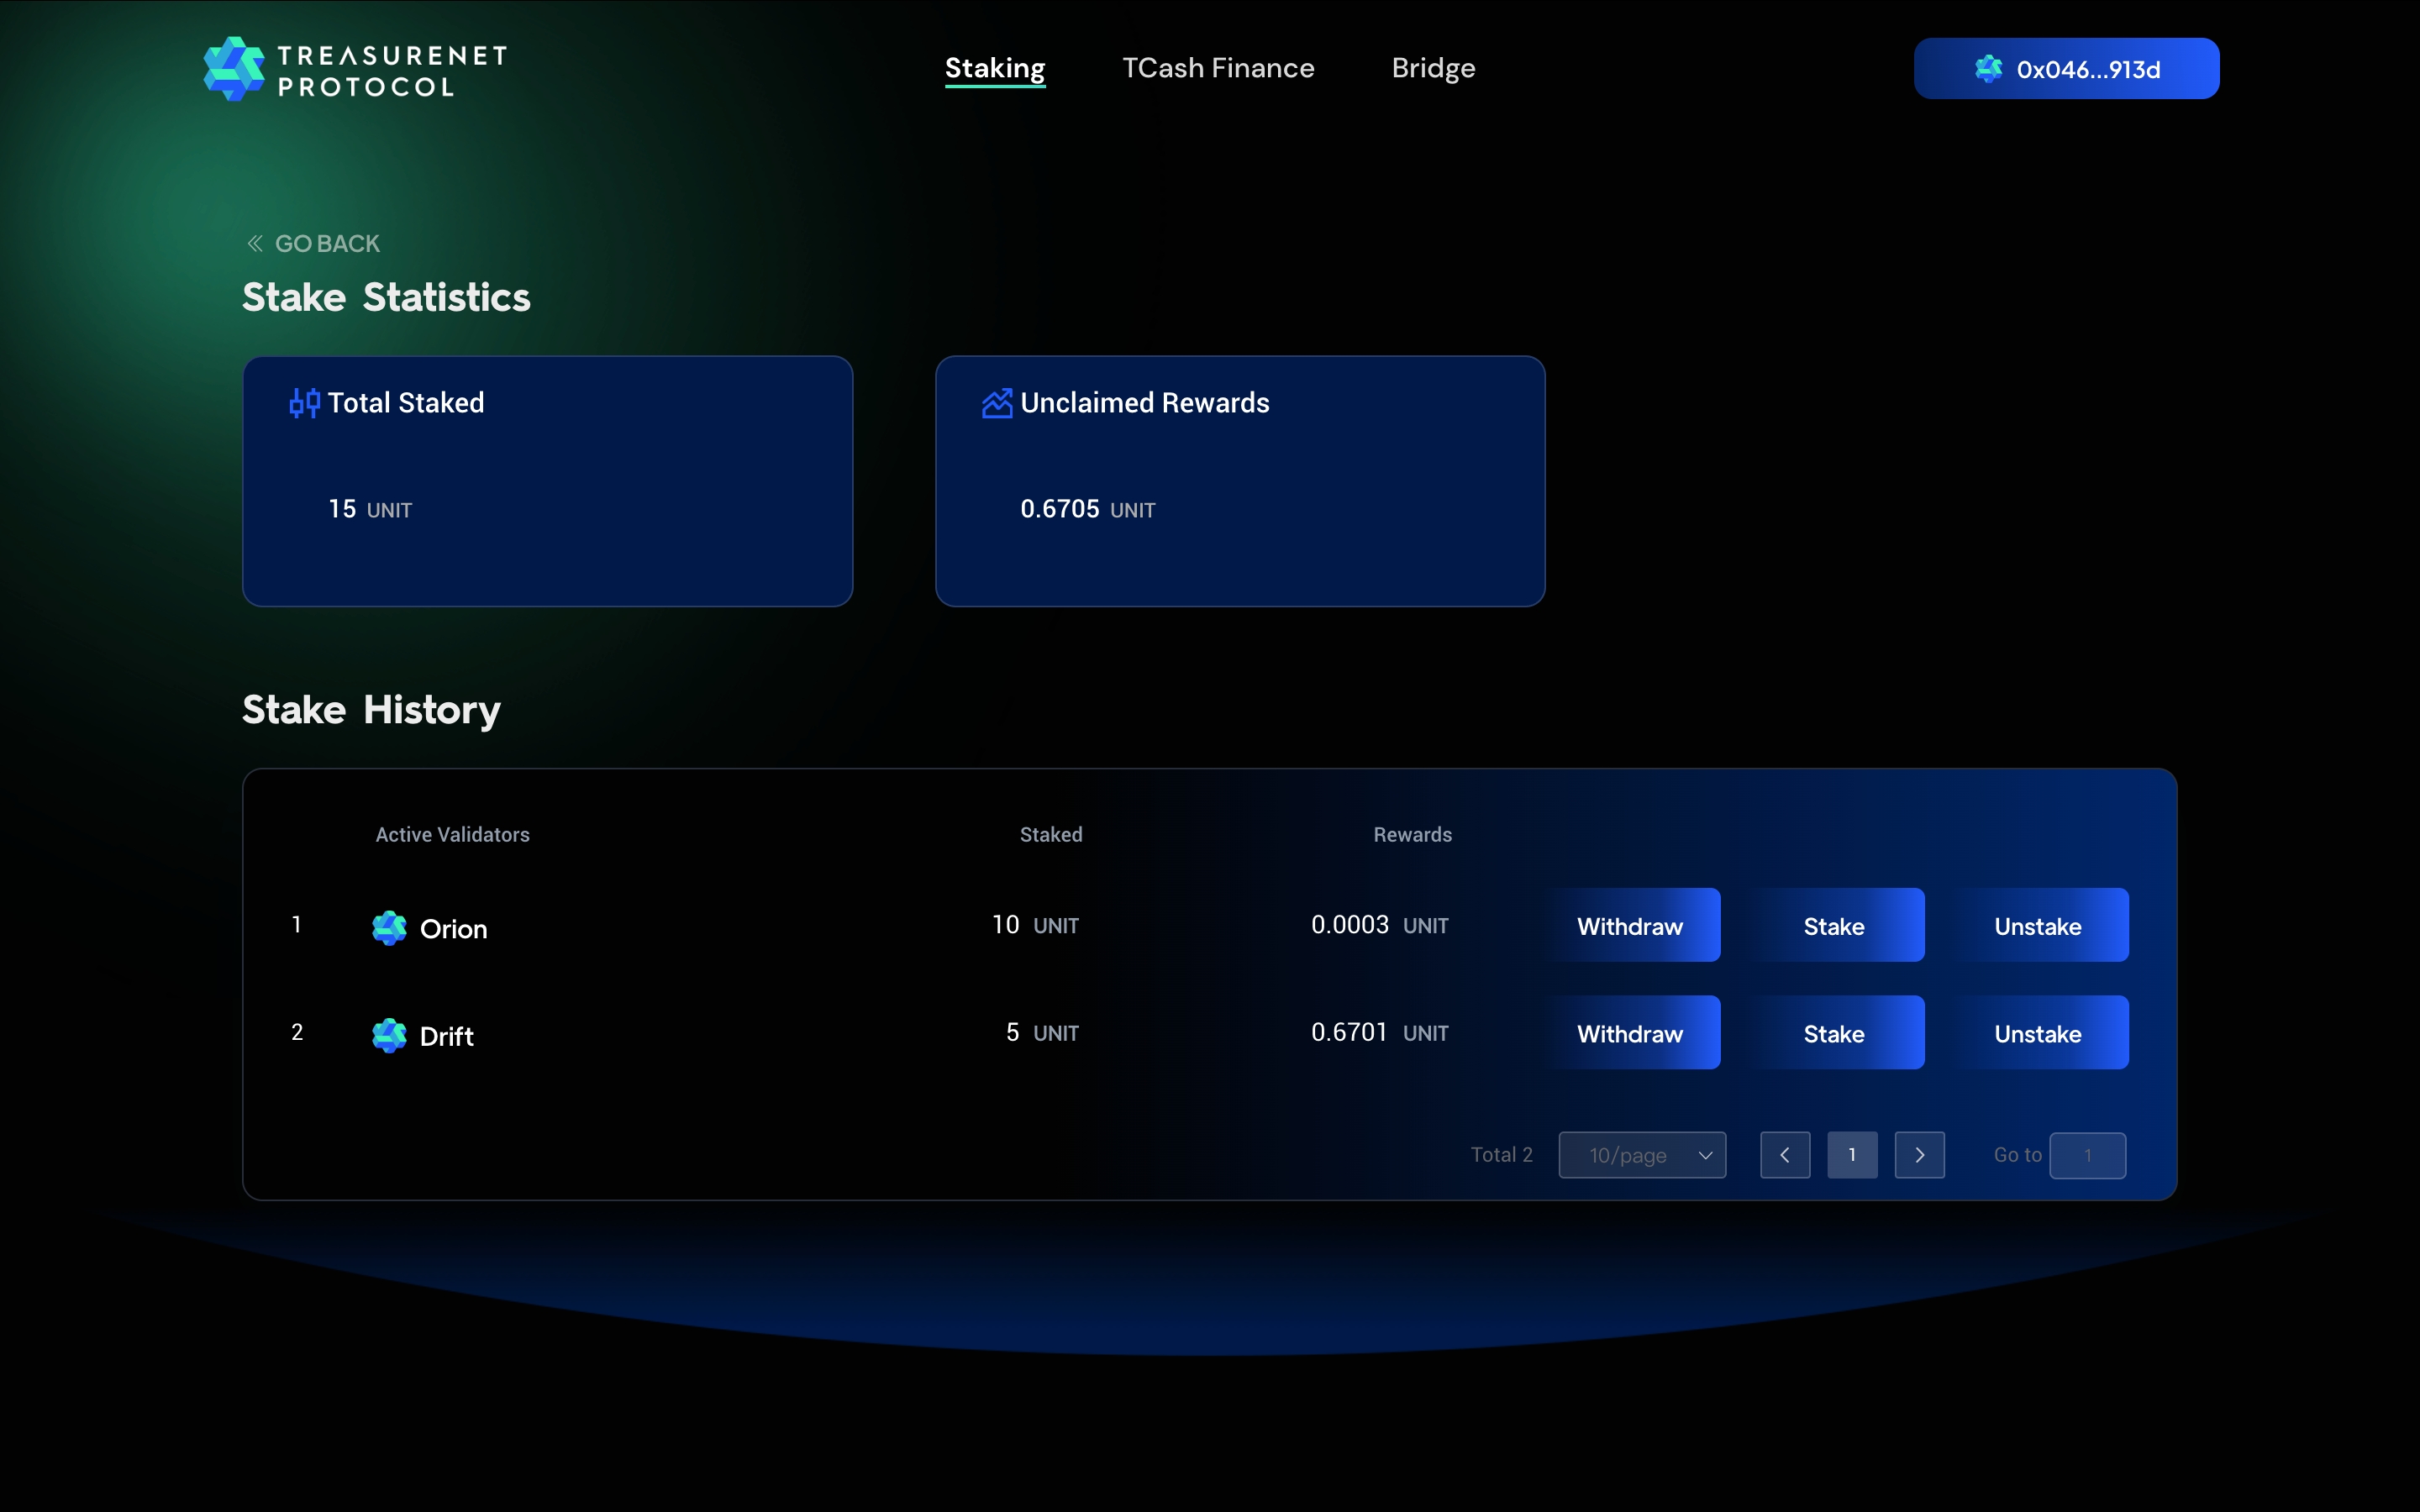Click Orion's 10 UNIT staked amount
2420x1512 pixels.
point(1035,925)
